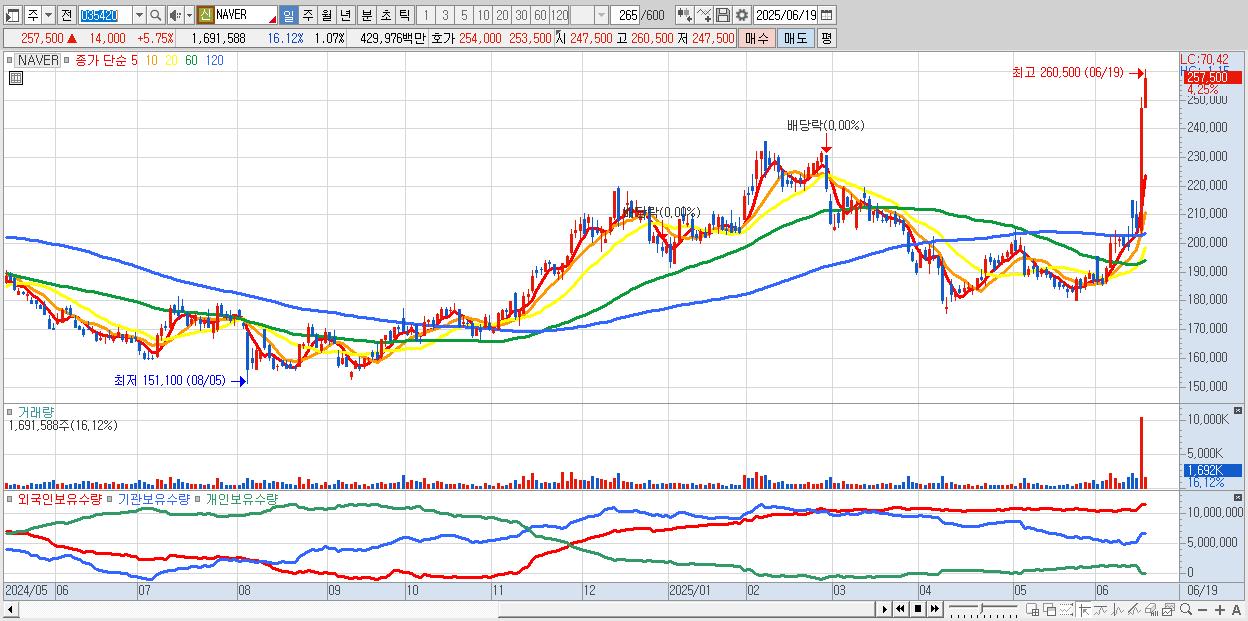
Task: Select the '년' yearly period tab
Action: click(x=345, y=15)
